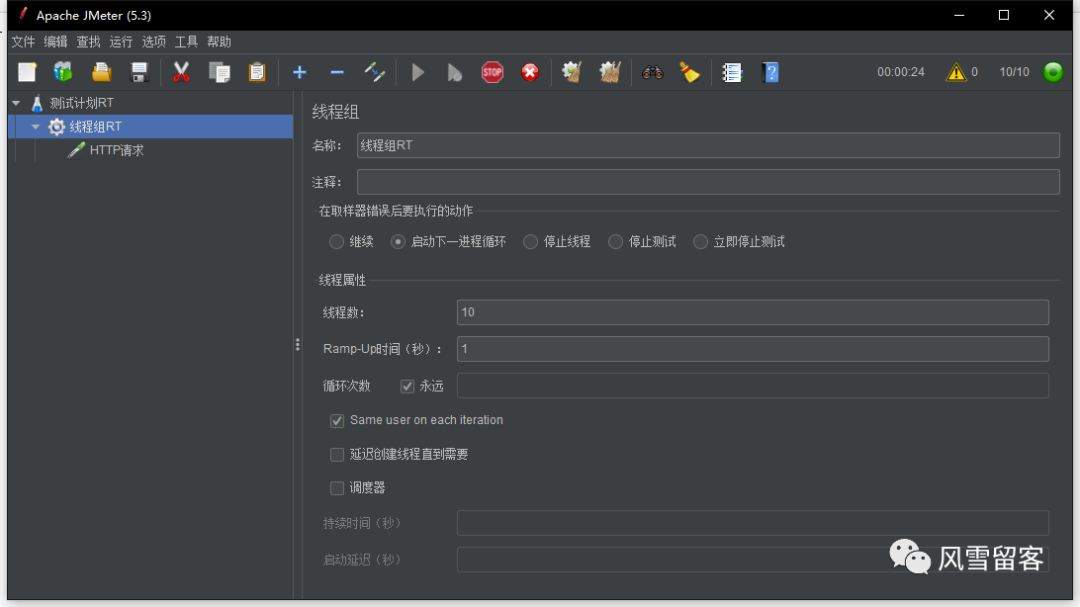This screenshot has height=607, width=1080.
Task: Collapse the 线程组RT tree node
Action: click(36, 127)
